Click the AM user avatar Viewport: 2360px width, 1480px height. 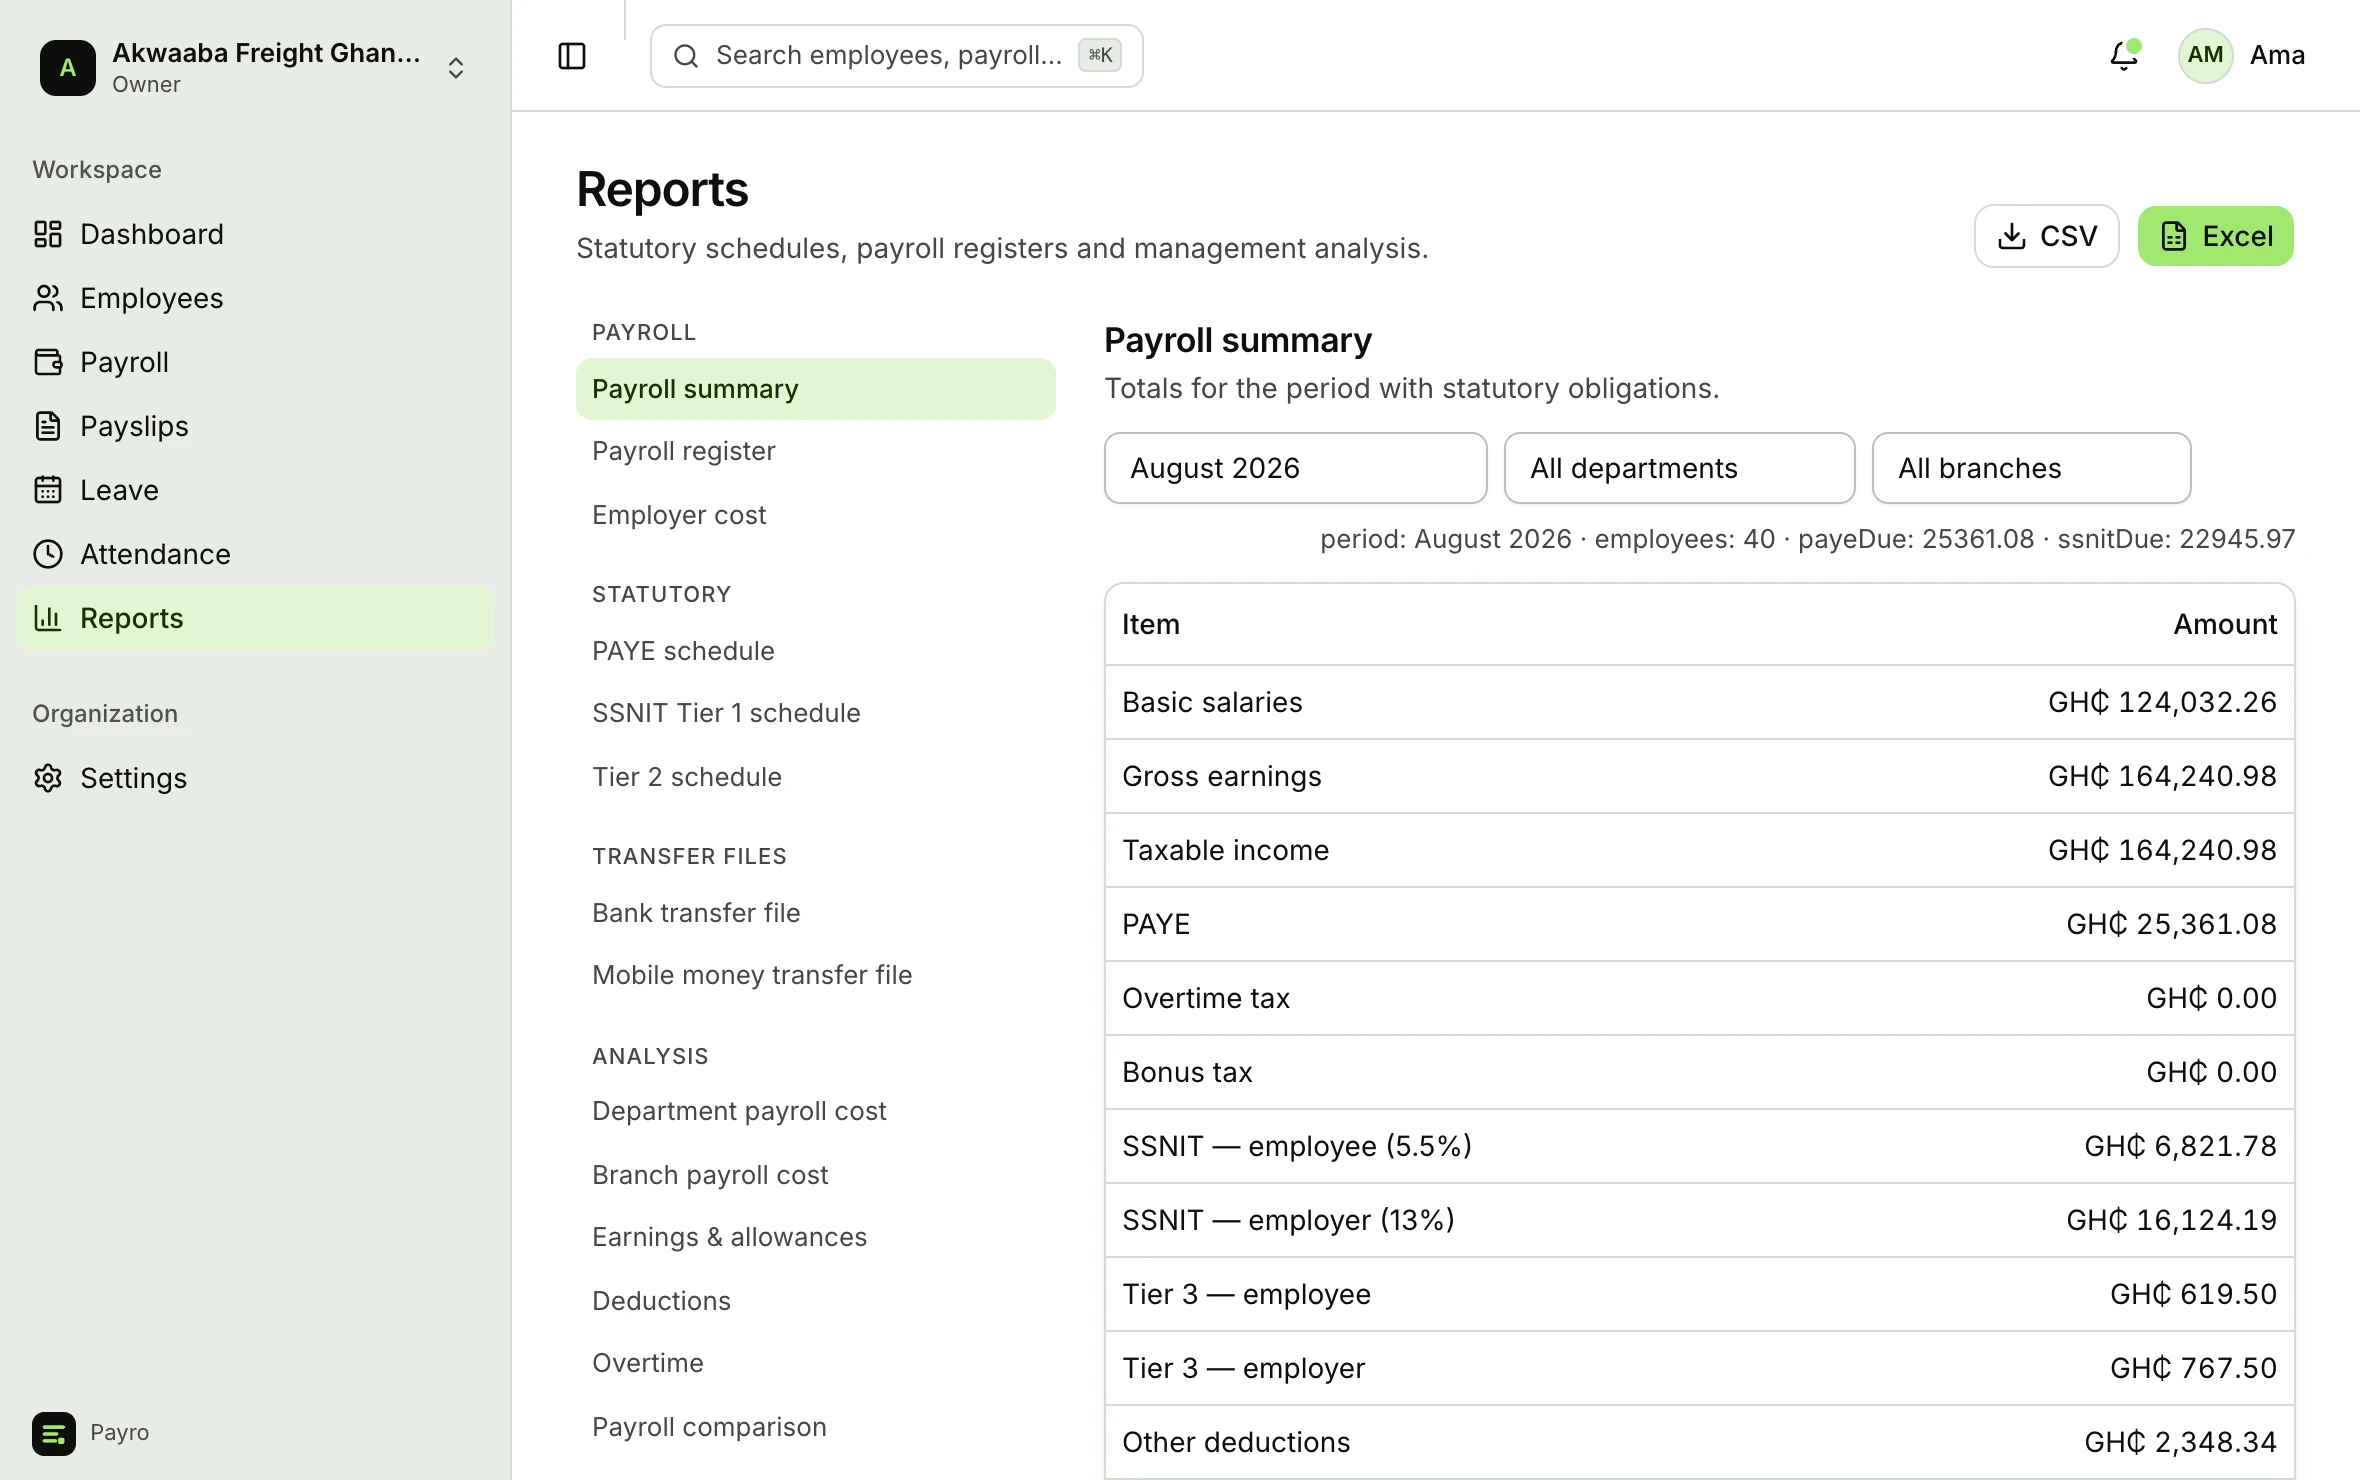point(2205,55)
